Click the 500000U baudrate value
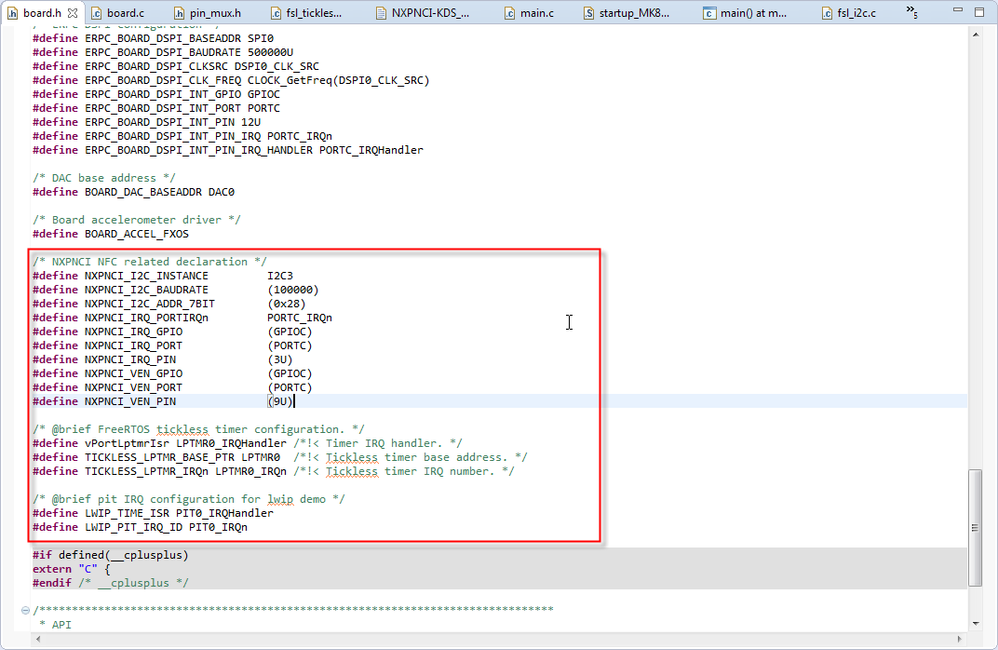998x650 pixels. 271,52
